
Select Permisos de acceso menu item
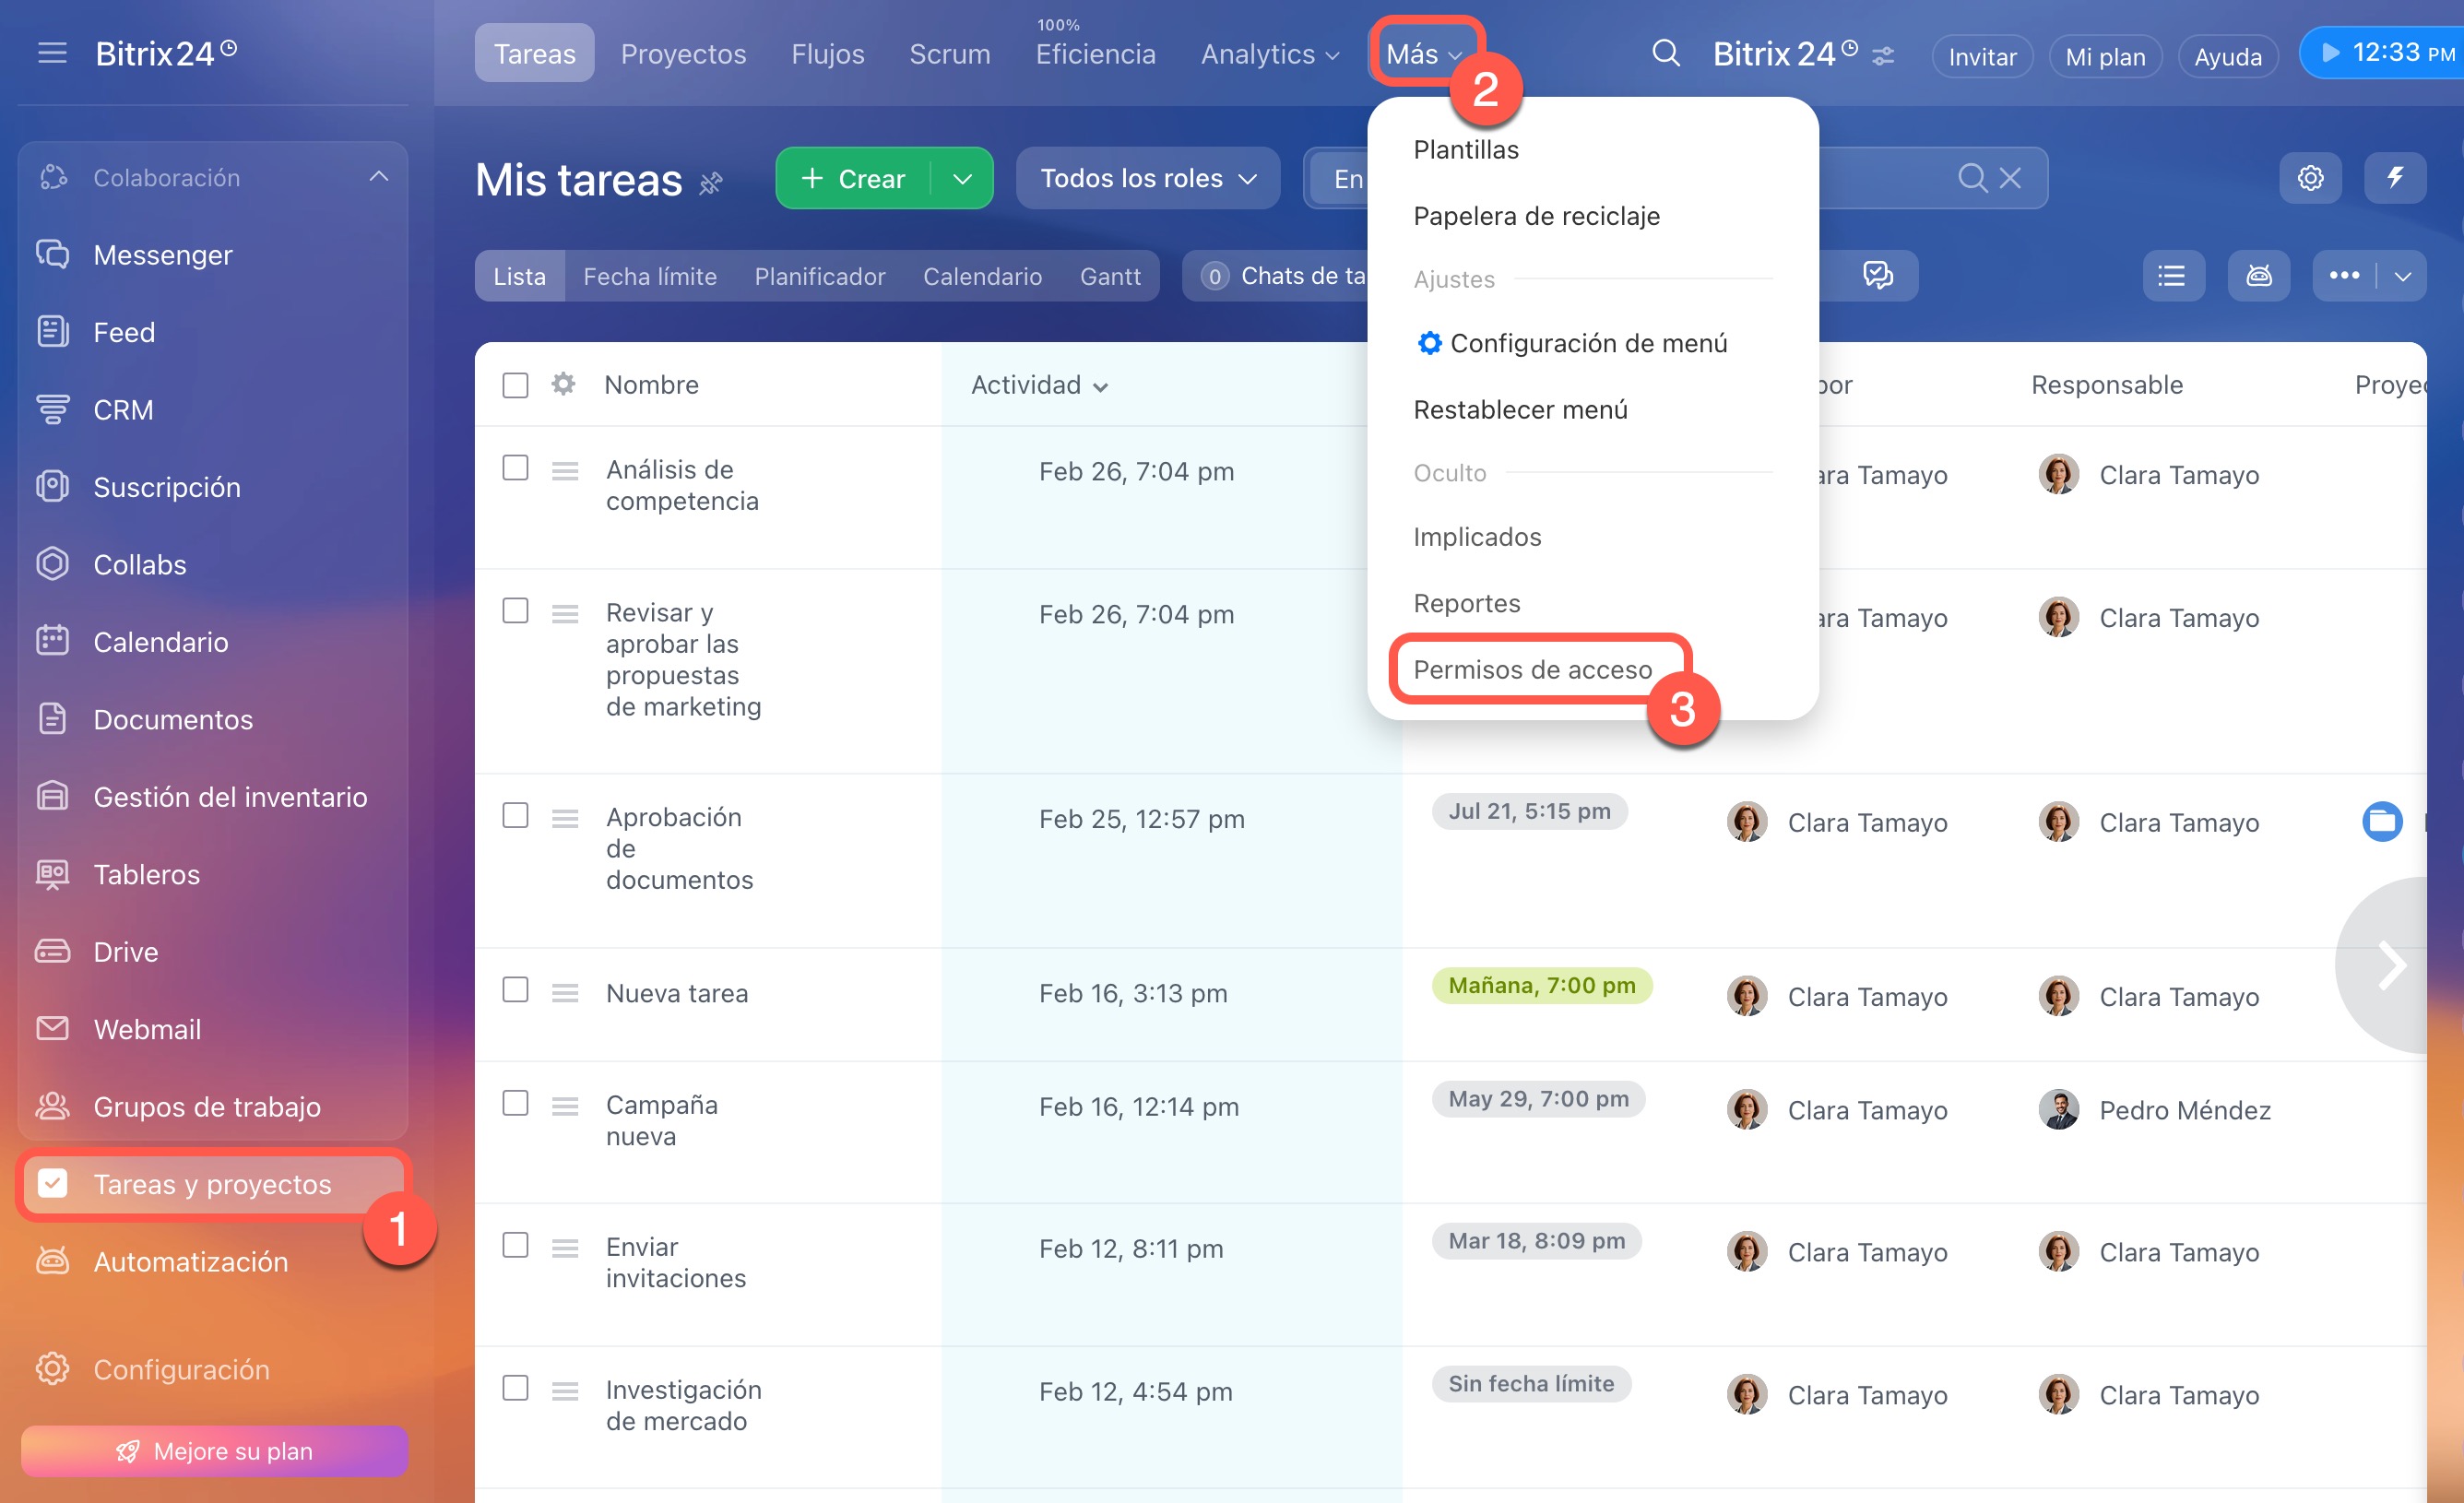point(1532,669)
